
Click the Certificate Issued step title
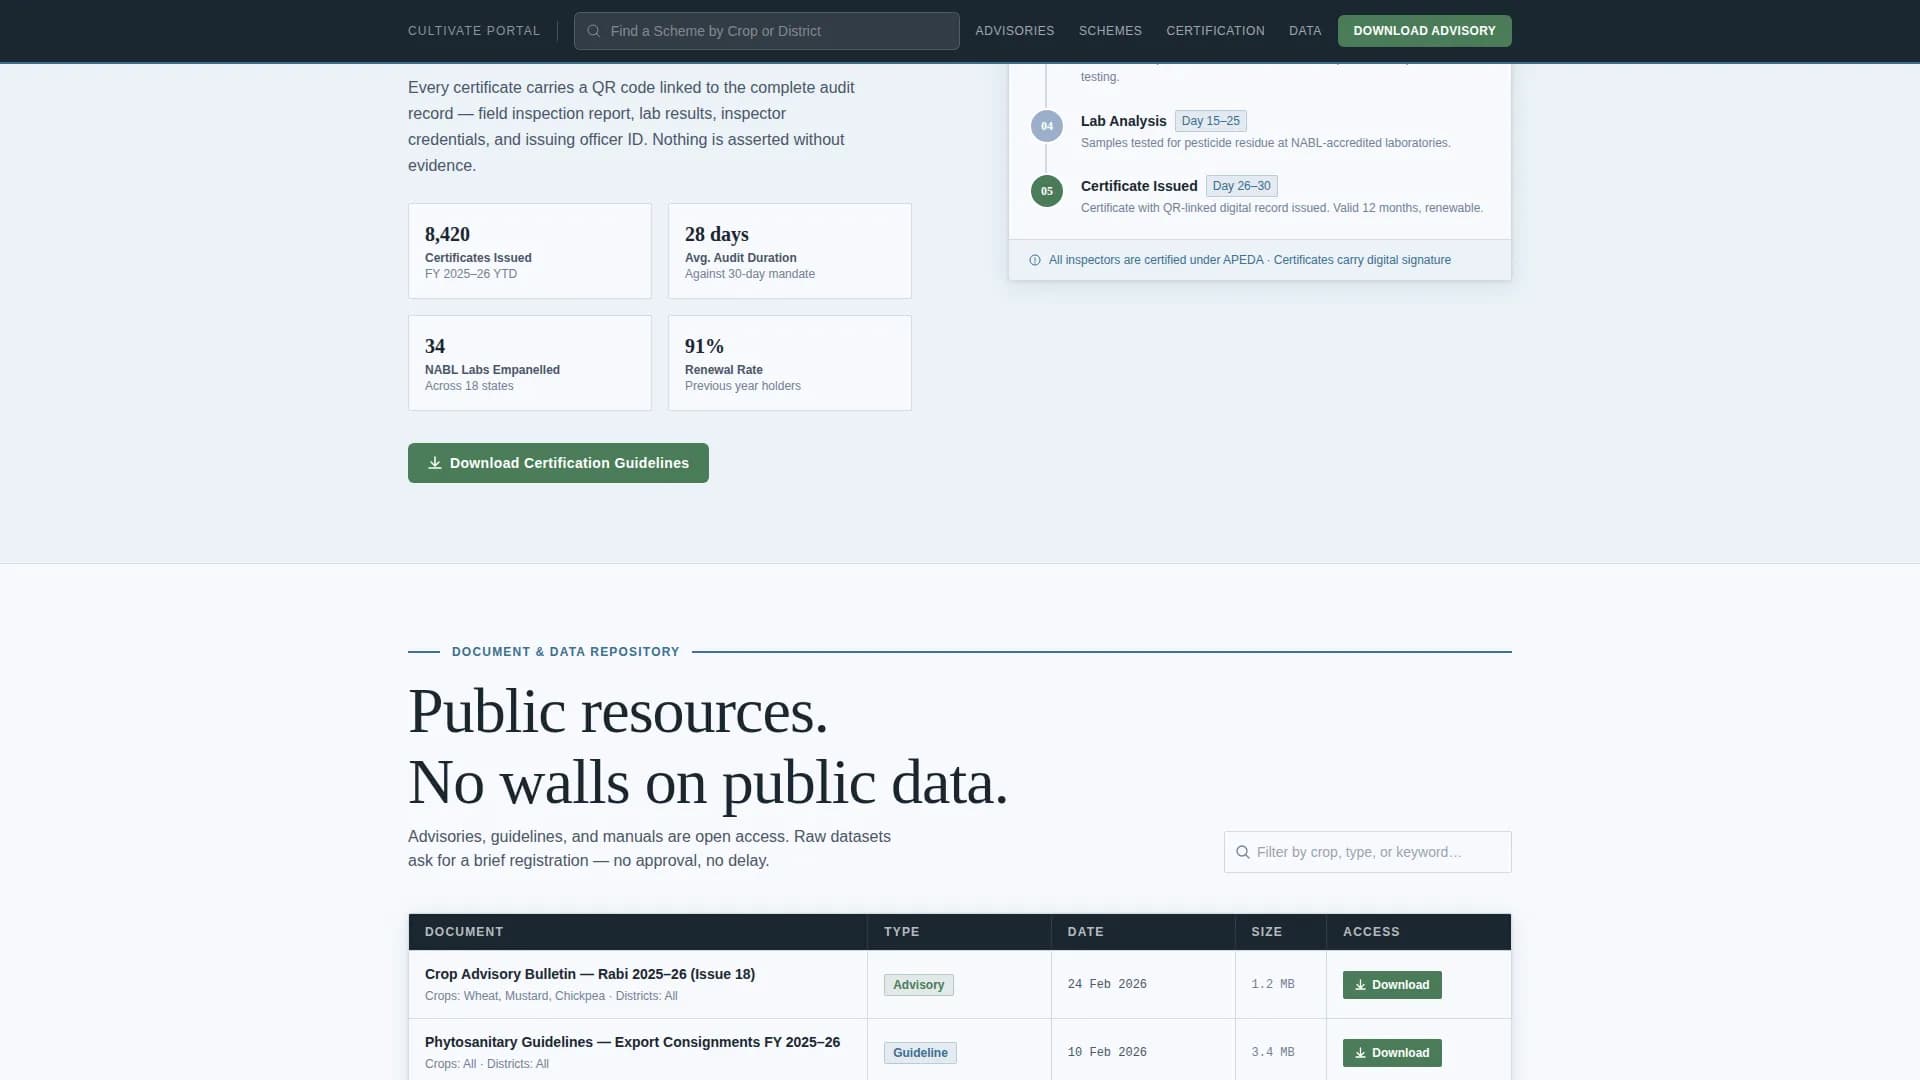[1139, 186]
